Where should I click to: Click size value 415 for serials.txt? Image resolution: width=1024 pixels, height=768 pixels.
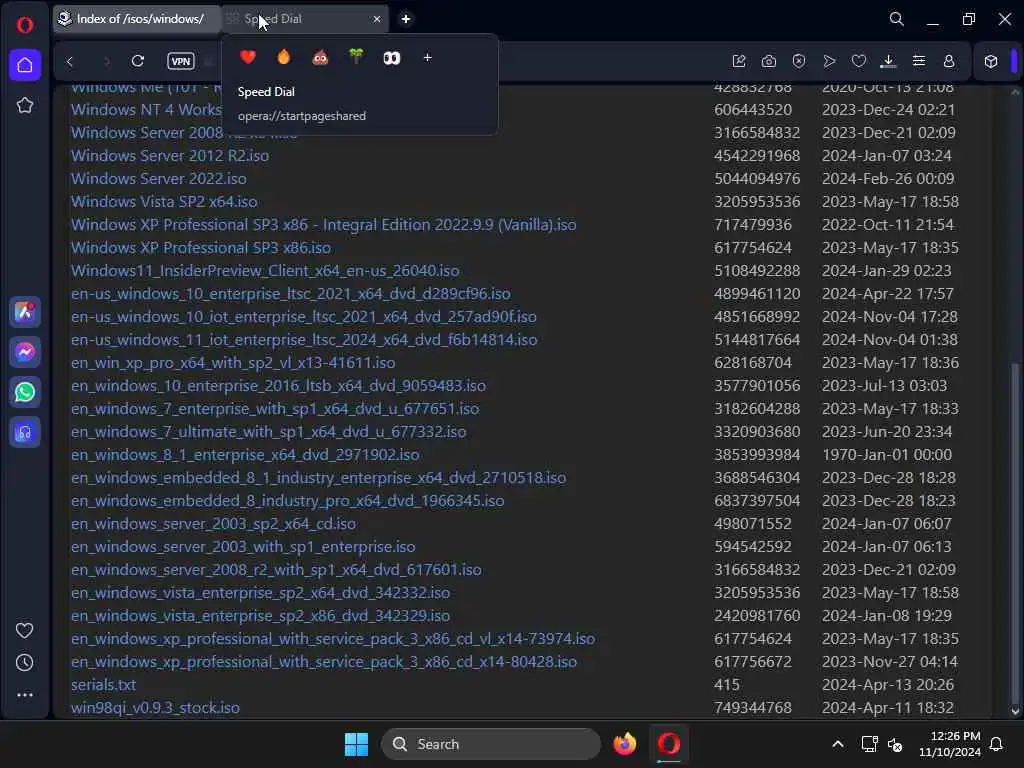[x=727, y=684]
